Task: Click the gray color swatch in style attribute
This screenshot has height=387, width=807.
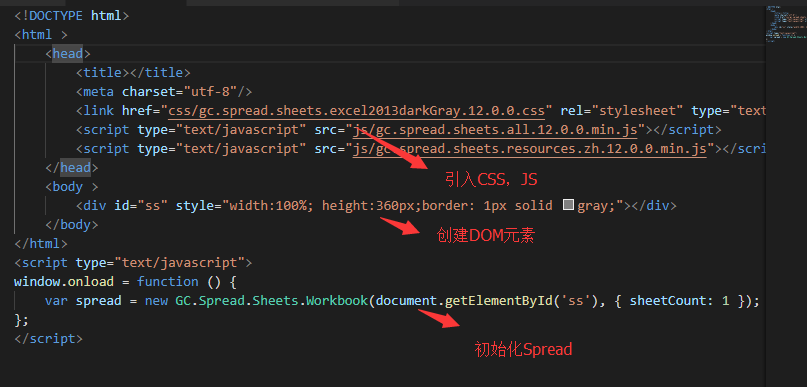Action: [568, 205]
